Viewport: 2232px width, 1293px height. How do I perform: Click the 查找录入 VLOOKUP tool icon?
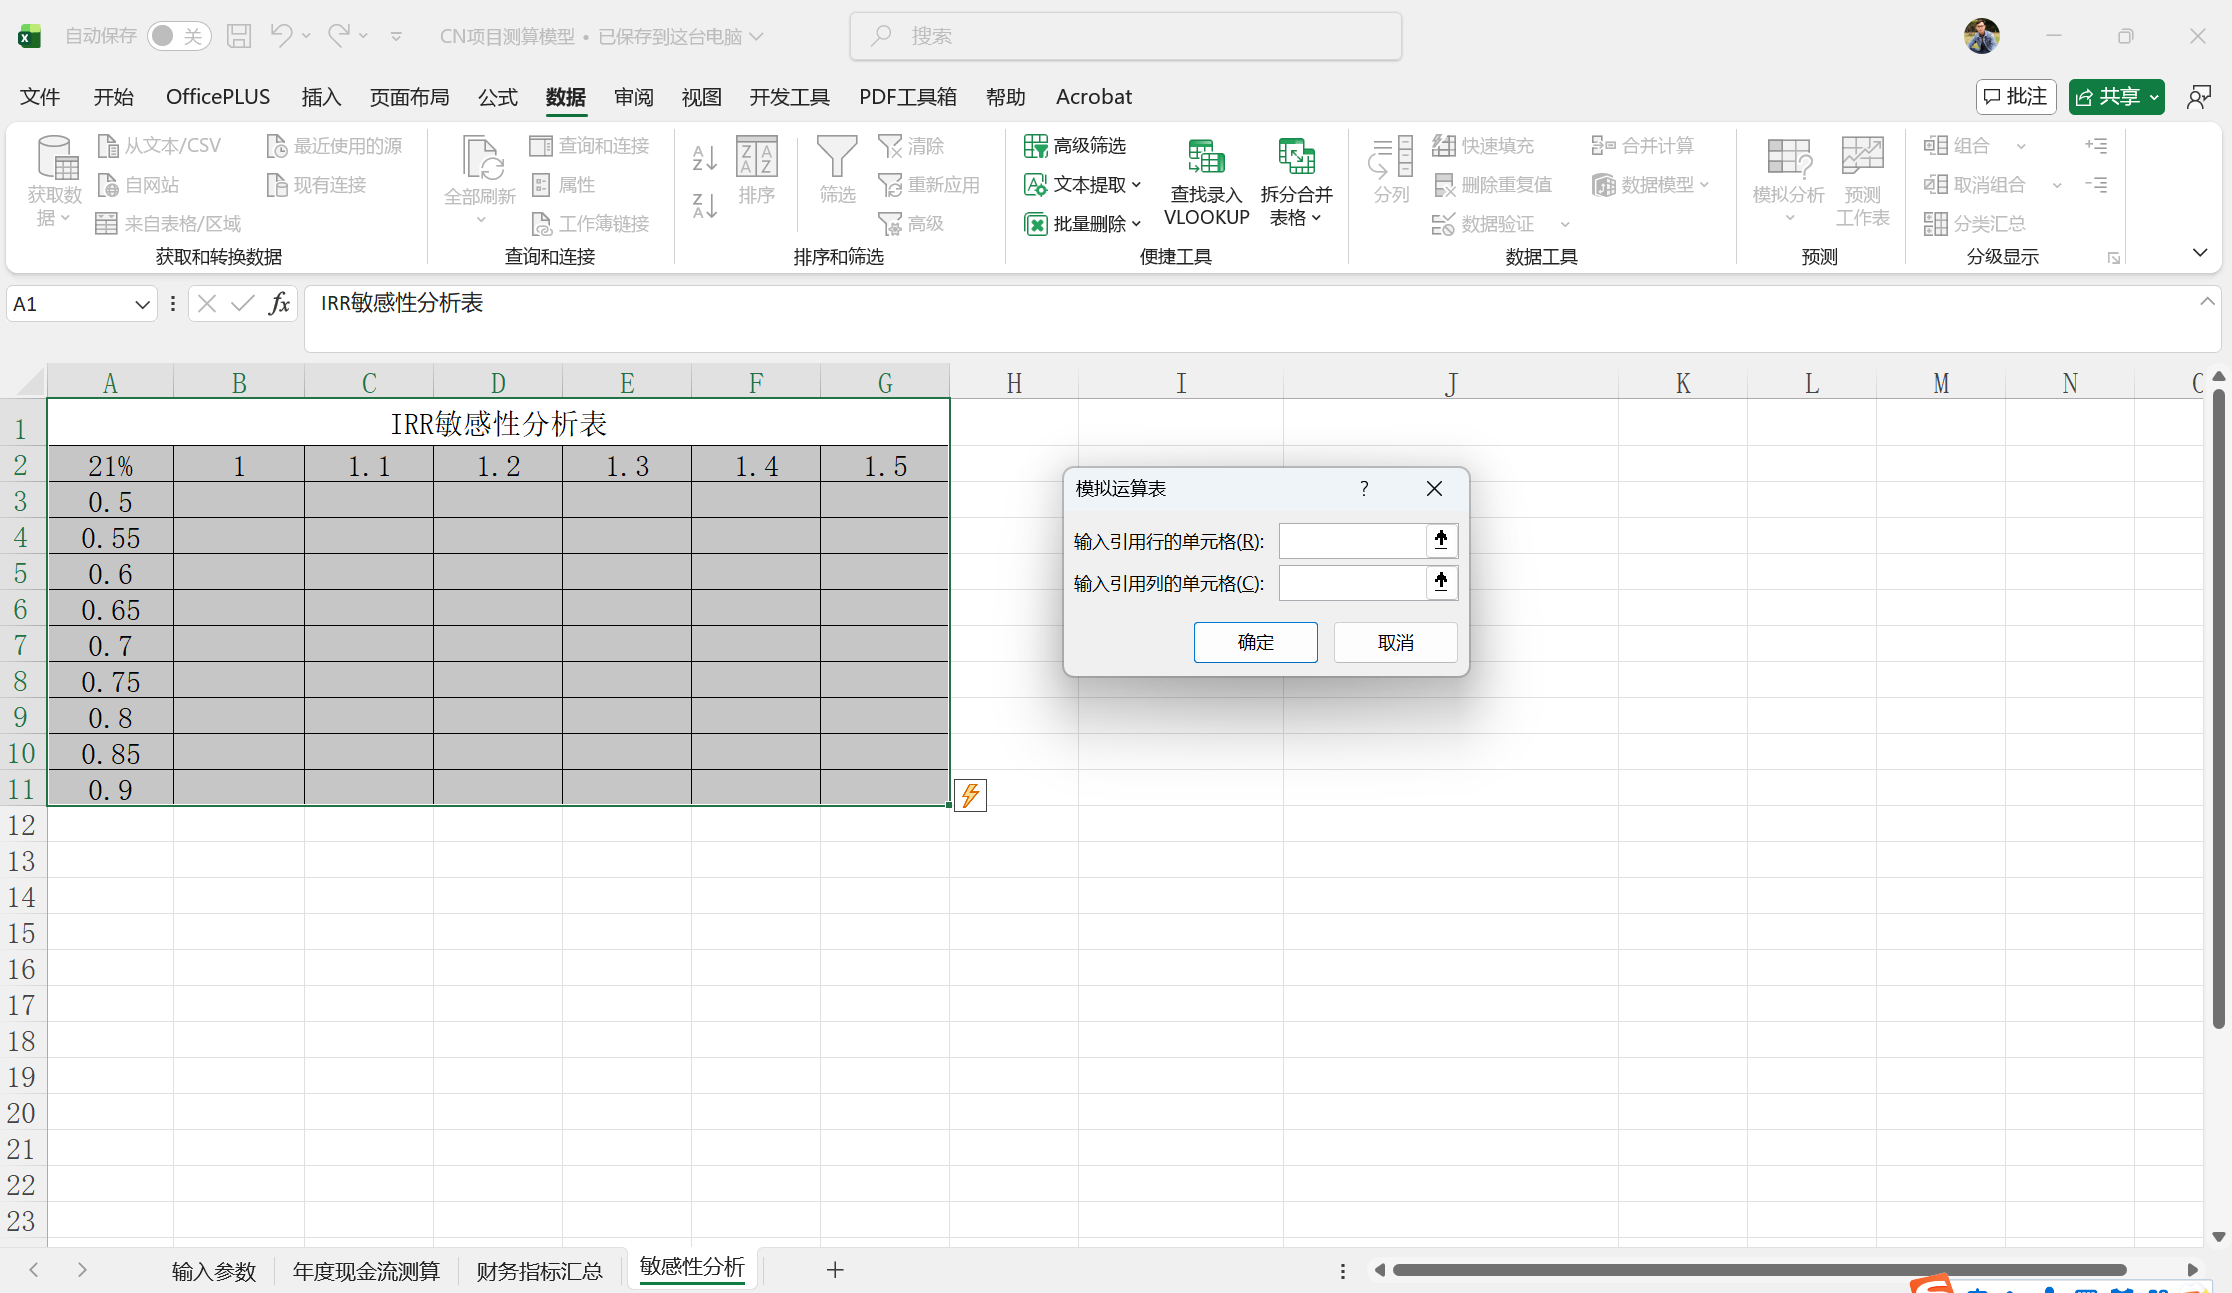1206,158
